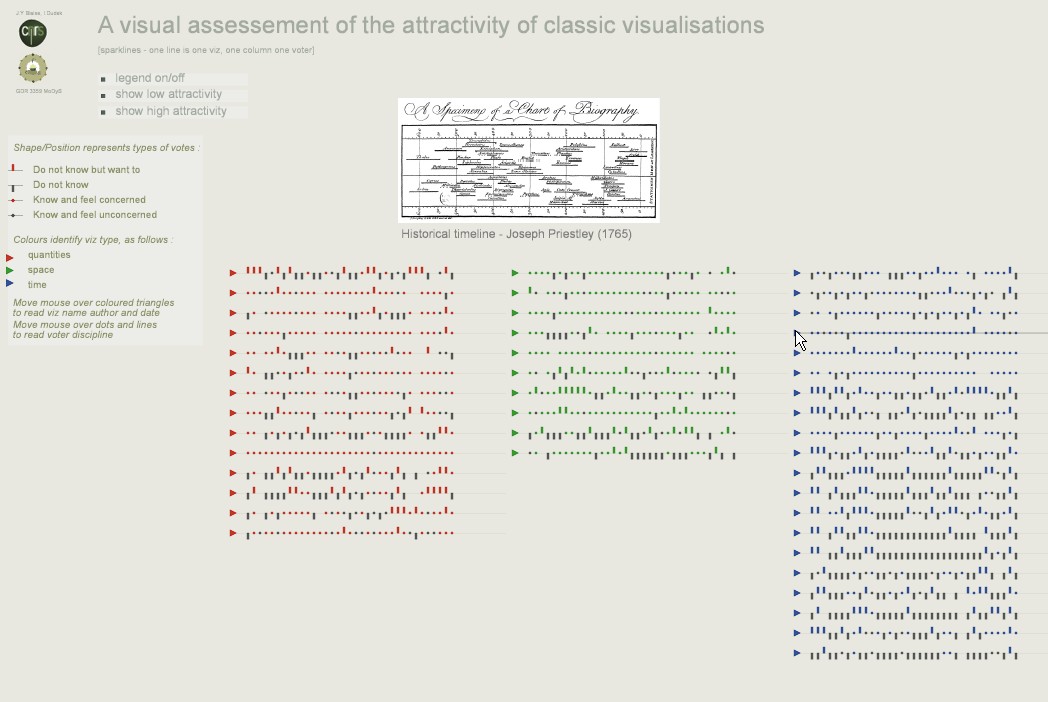Click the 'Do not know' legend symbol

click(15, 186)
